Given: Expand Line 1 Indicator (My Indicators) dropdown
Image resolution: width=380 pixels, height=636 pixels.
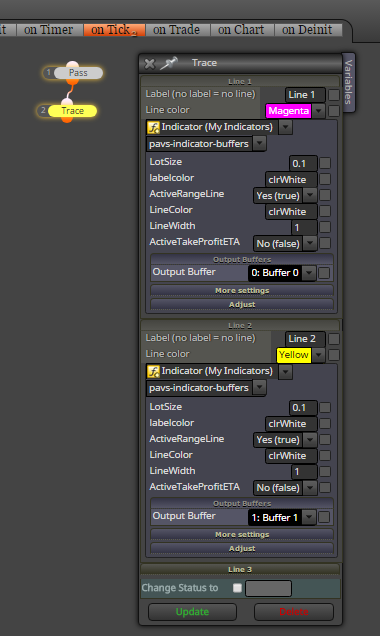Looking at the screenshot, I should tap(286, 127).
